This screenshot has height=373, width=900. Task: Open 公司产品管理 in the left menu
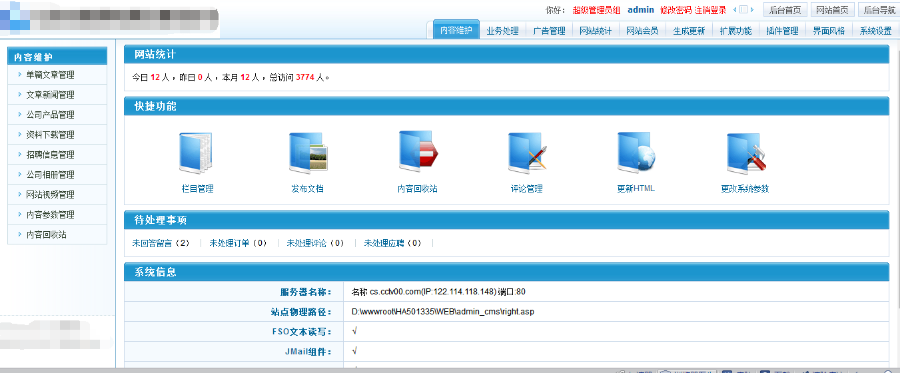[x=50, y=115]
